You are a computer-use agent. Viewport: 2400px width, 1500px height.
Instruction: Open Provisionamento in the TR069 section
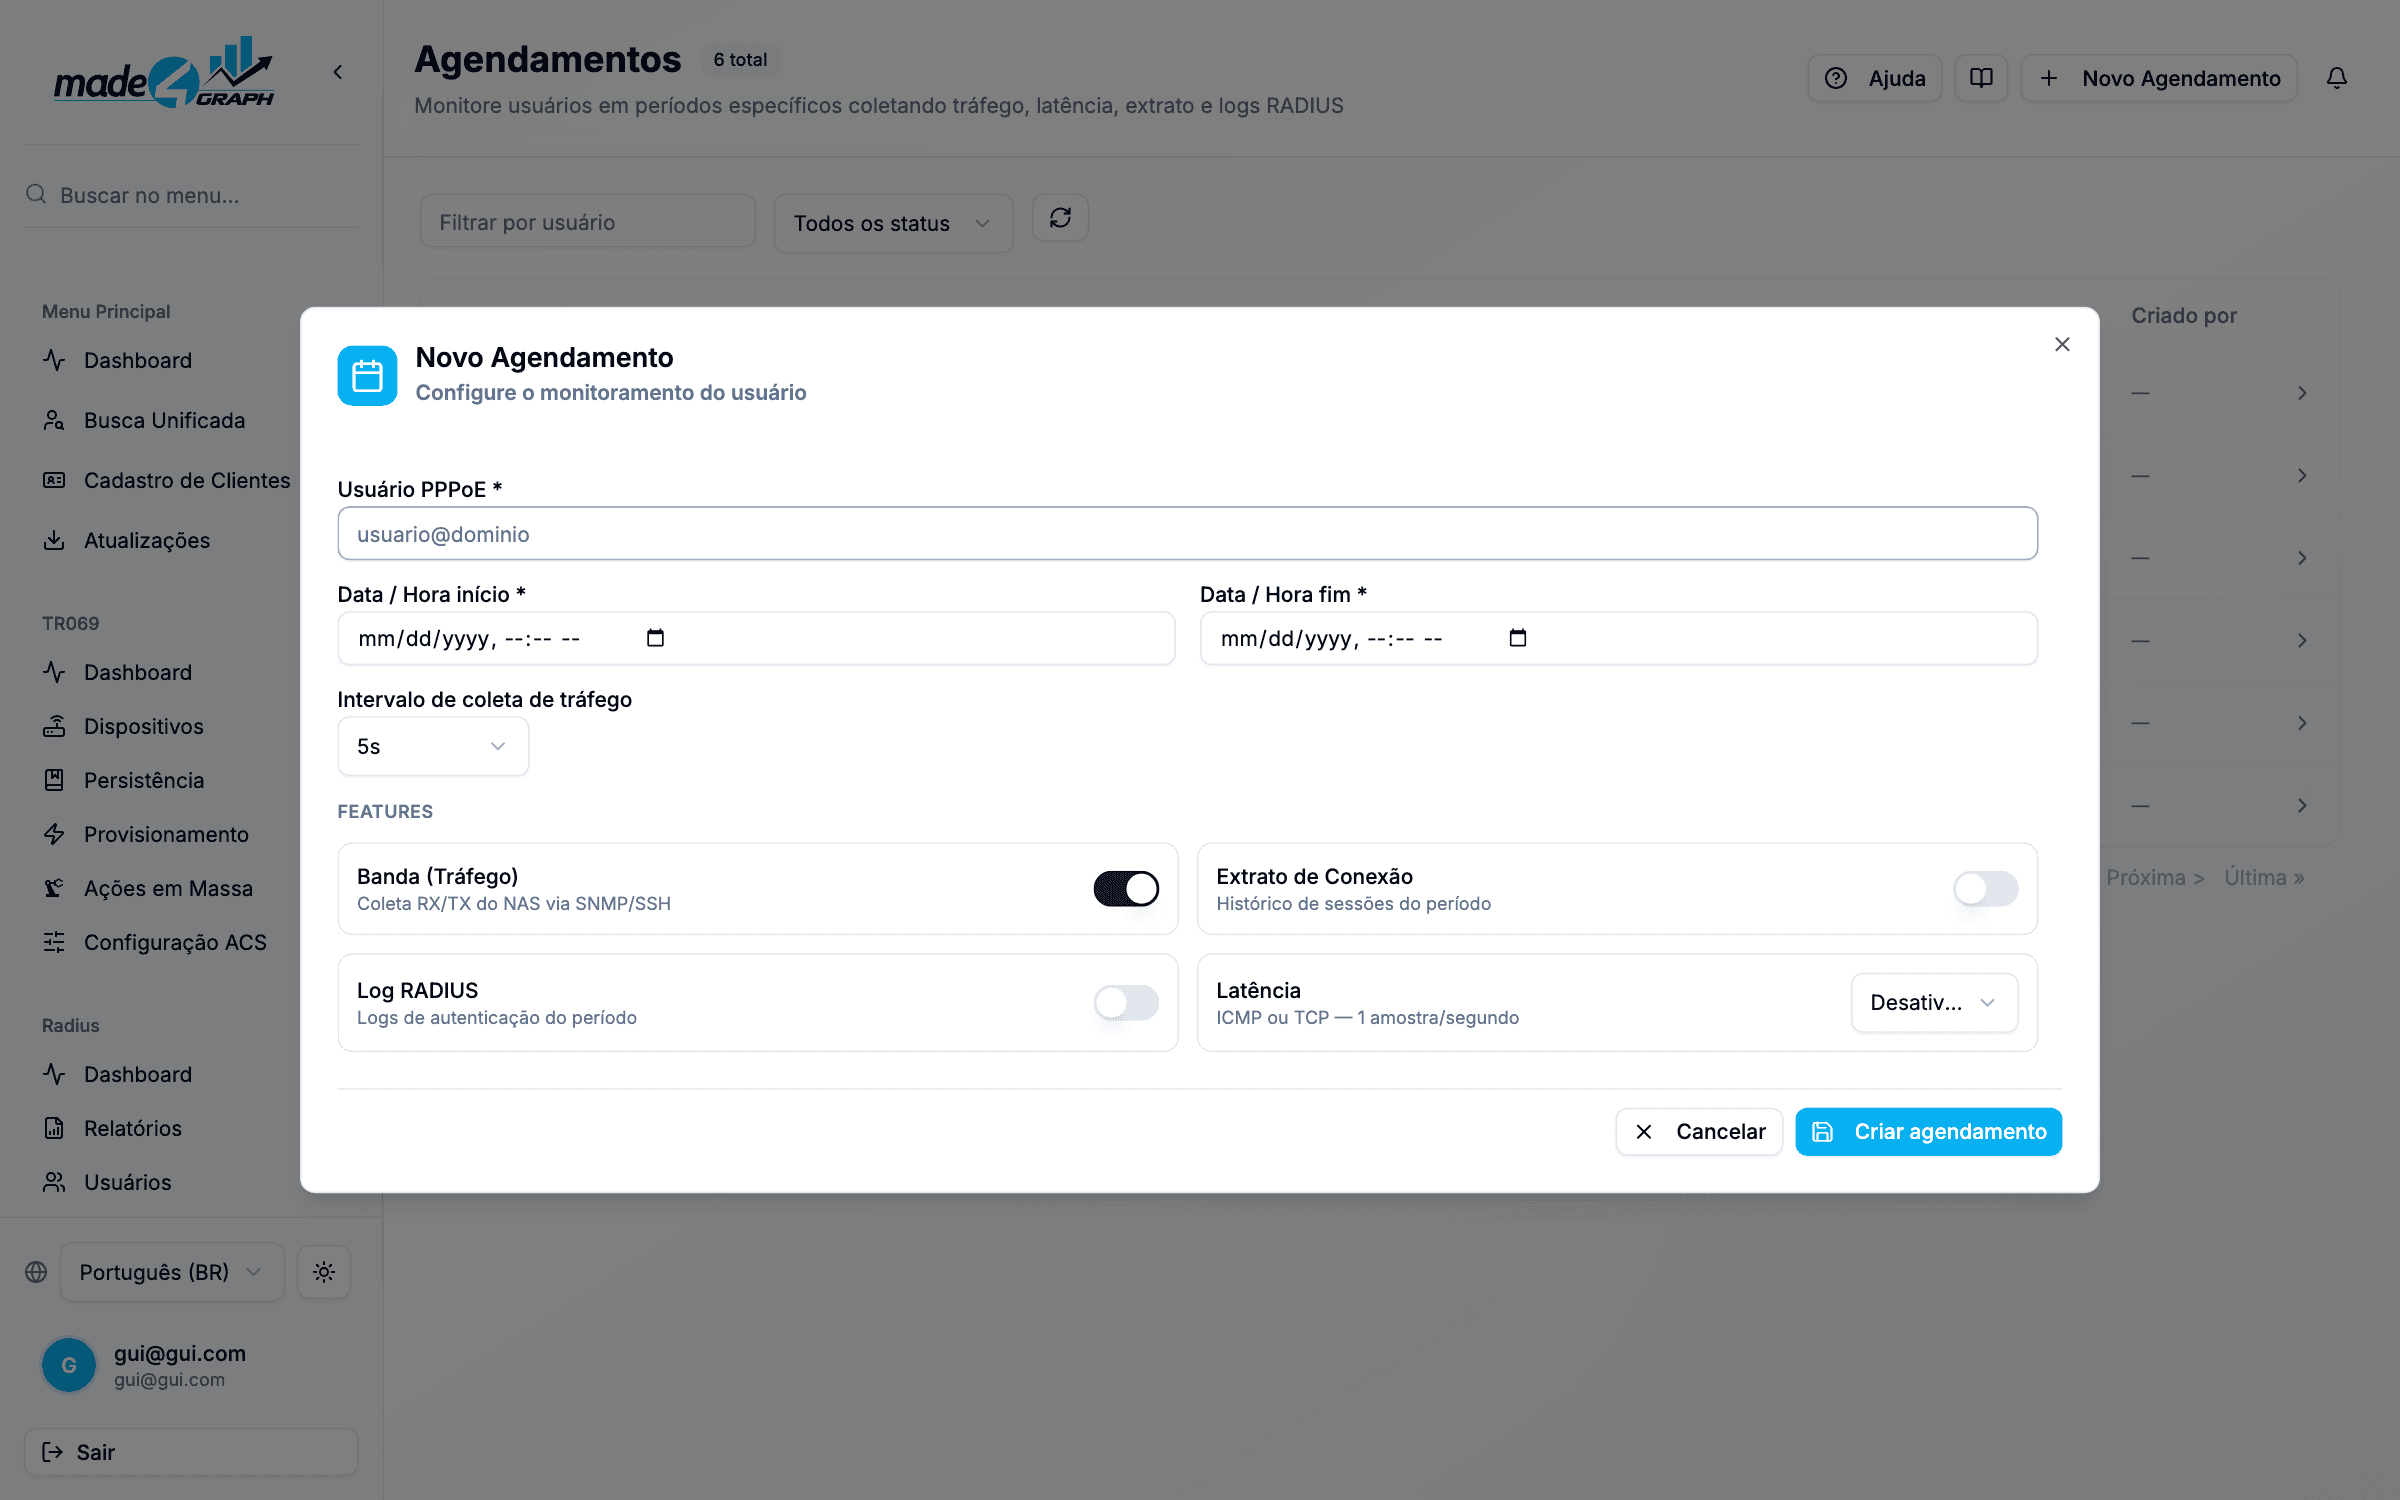(166, 834)
